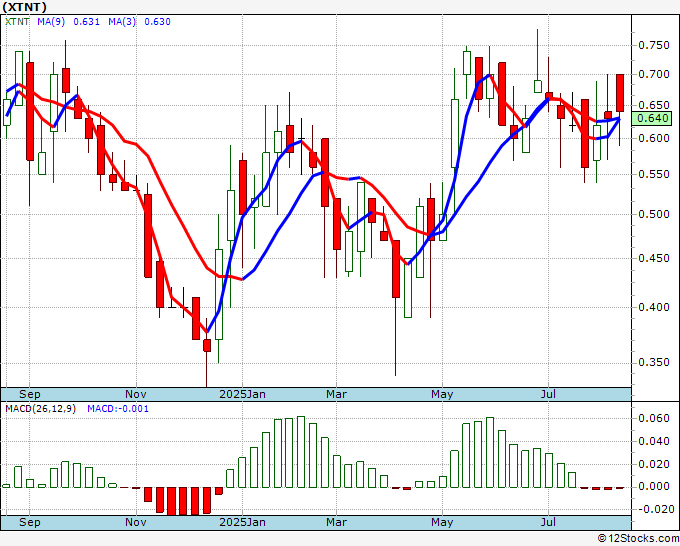Click Sep on the price chart timeline
680x546 pixels.
(29, 394)
